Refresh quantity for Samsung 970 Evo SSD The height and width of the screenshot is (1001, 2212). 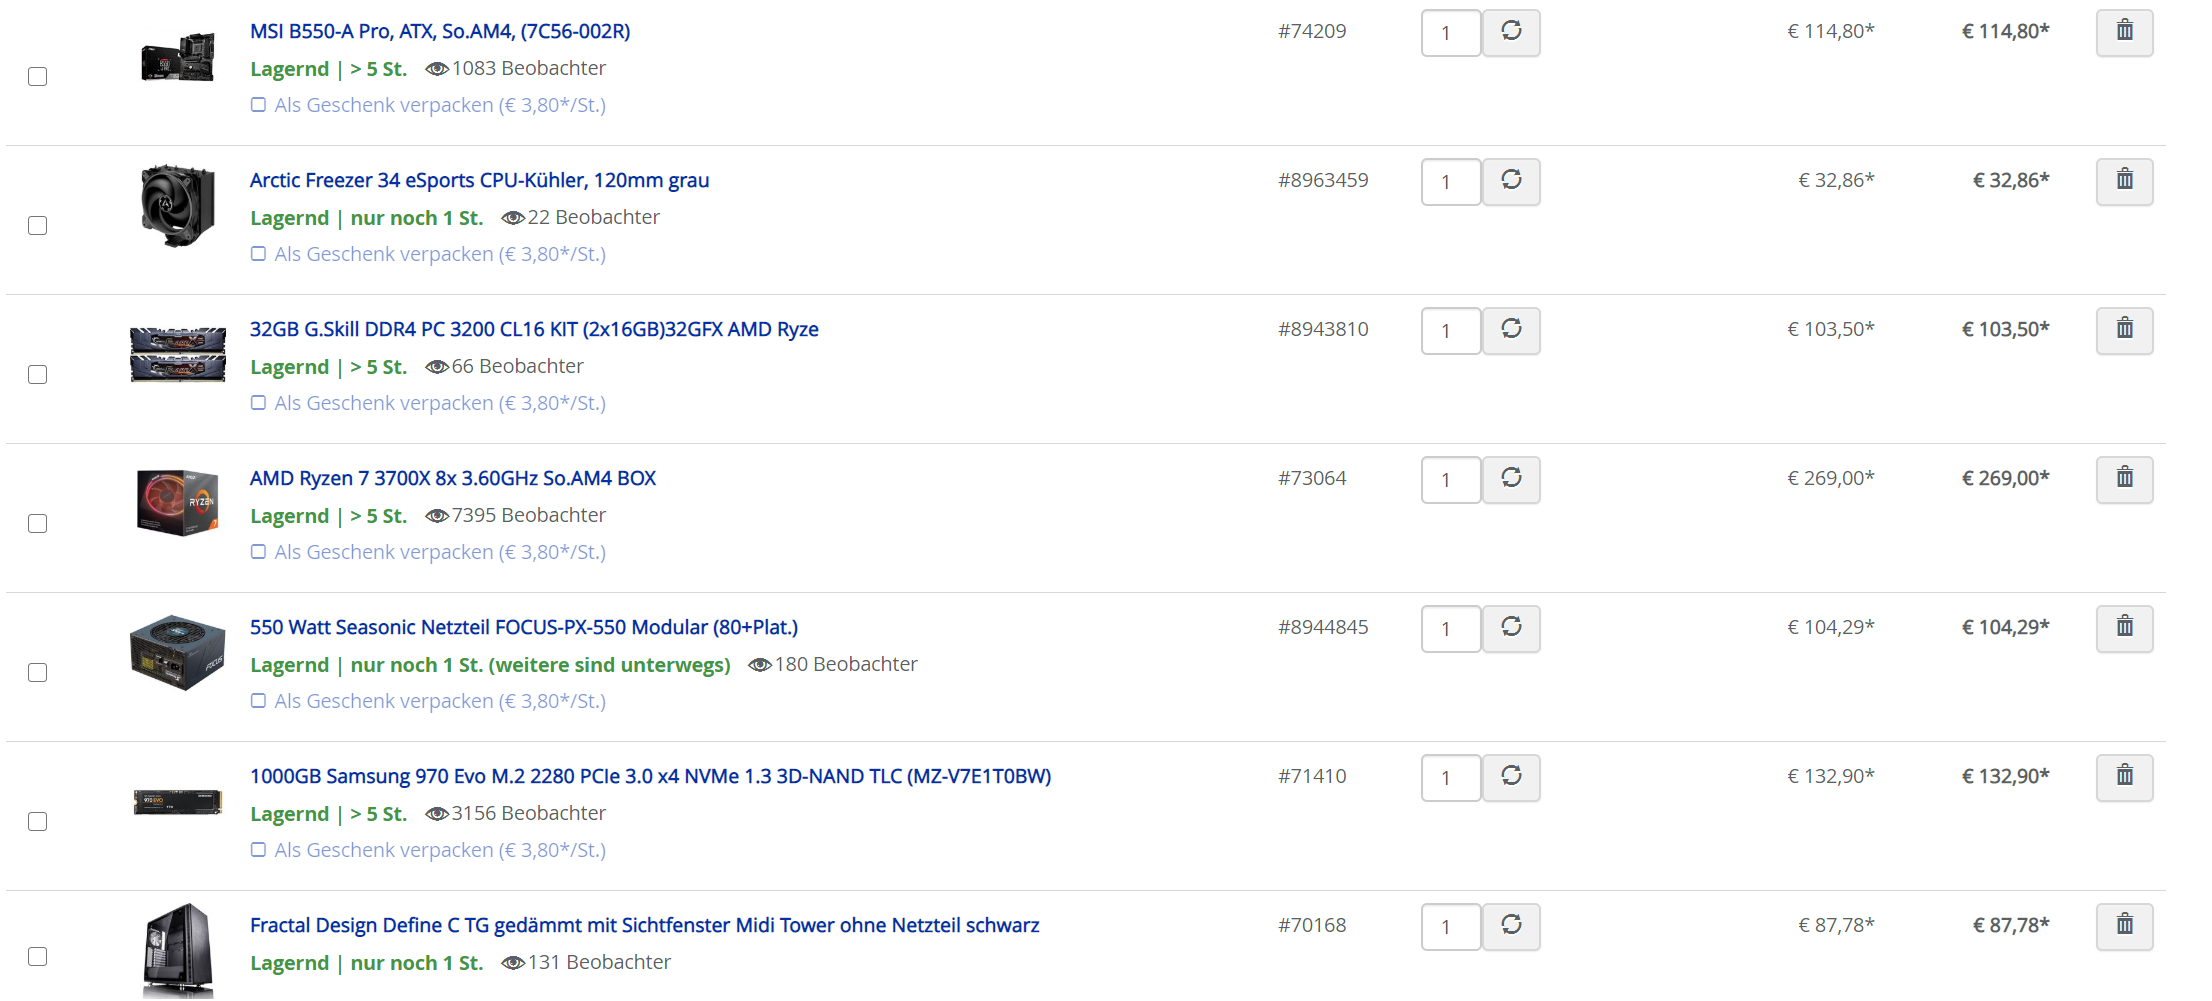[1511, 777]
